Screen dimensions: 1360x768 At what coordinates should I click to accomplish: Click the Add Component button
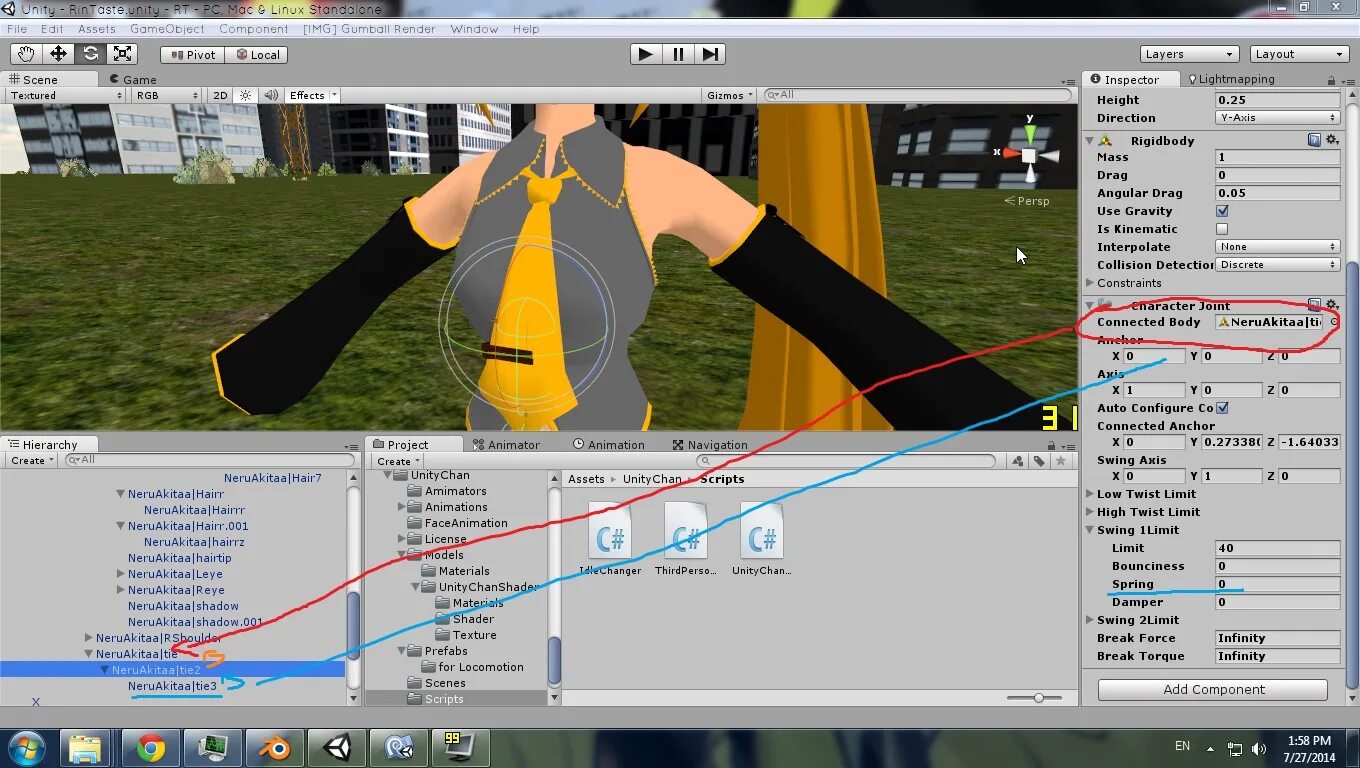[x=1213, y=689]
